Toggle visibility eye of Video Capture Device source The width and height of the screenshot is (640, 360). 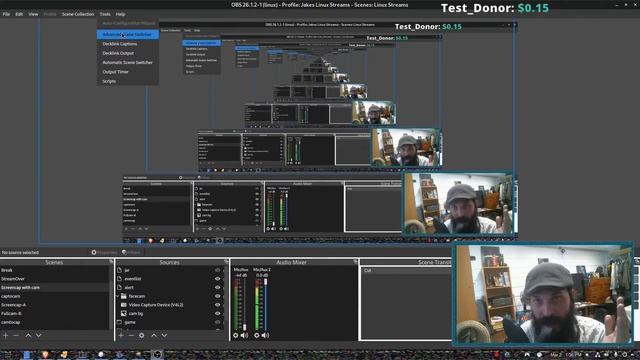(218, 305)
